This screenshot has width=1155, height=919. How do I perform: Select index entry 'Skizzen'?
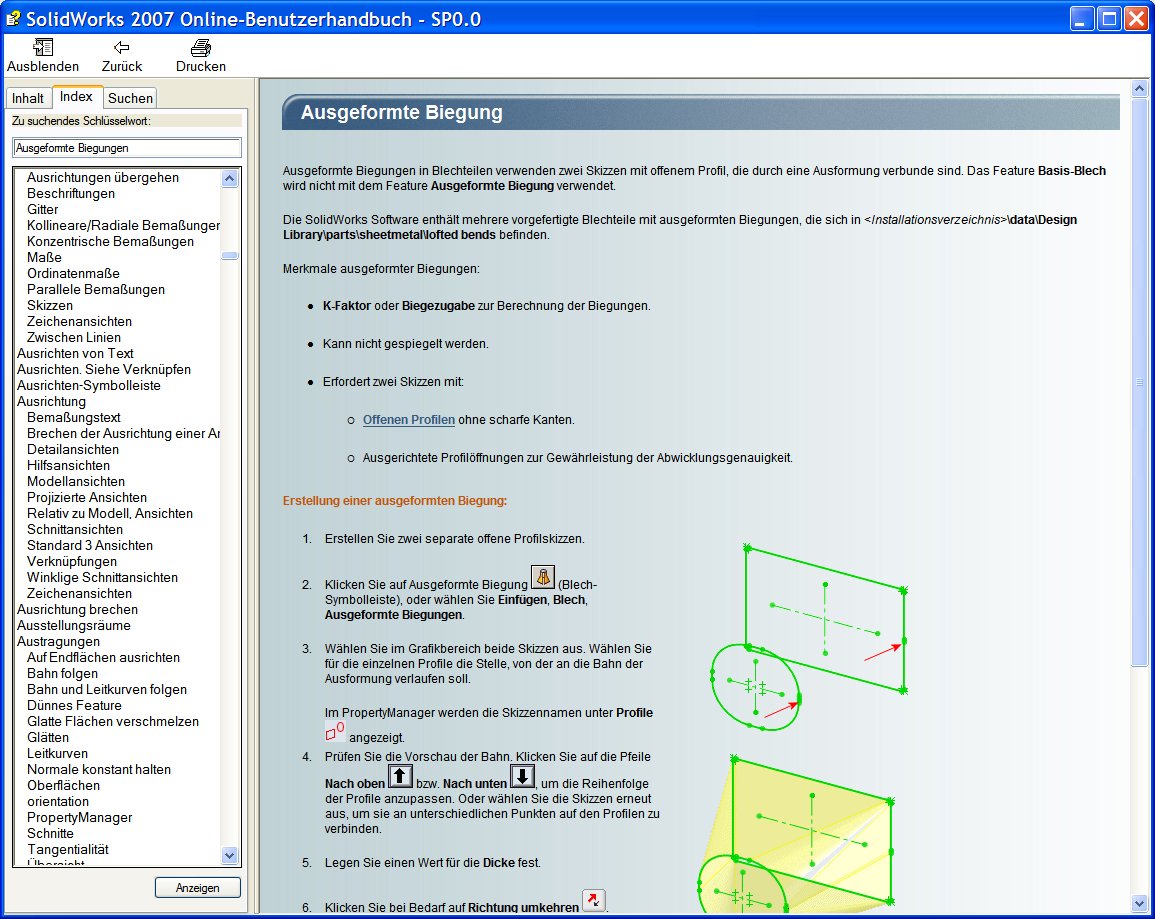coord(50,306)
